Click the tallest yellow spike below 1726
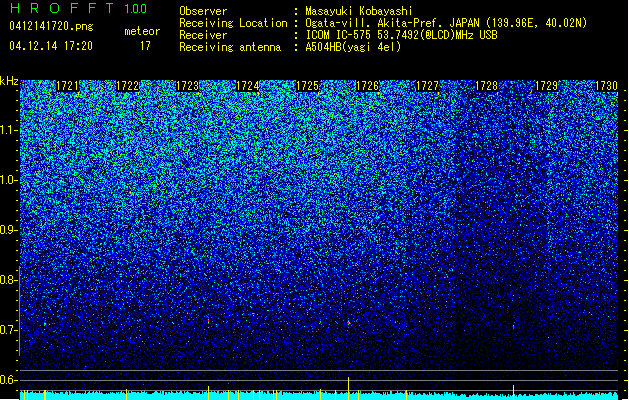The image size is (629, 400). coord(348,388)
